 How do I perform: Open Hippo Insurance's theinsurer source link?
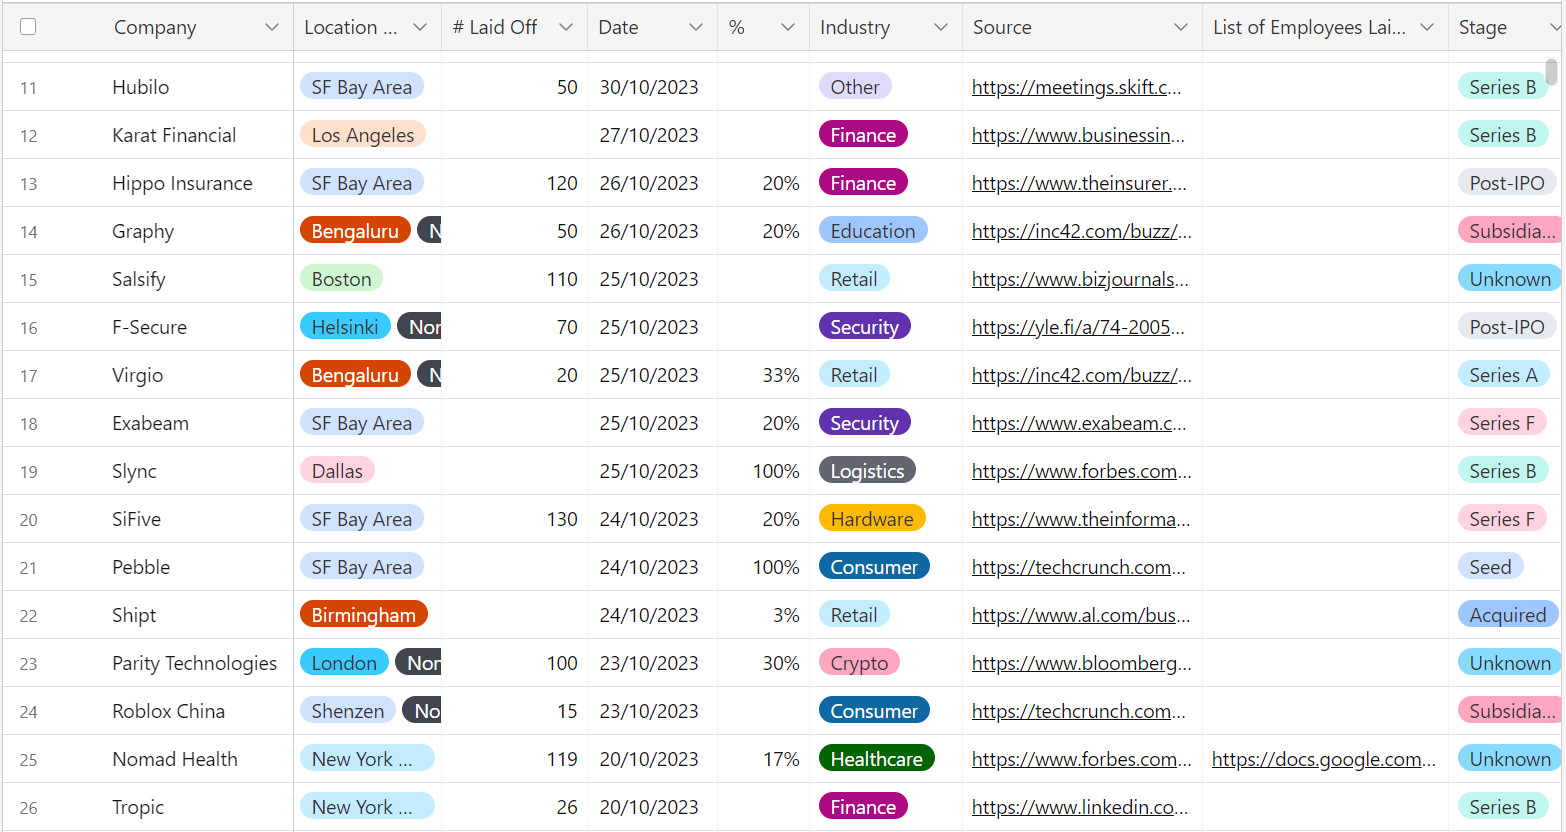pyautogui.click(x=1079, y=183)
